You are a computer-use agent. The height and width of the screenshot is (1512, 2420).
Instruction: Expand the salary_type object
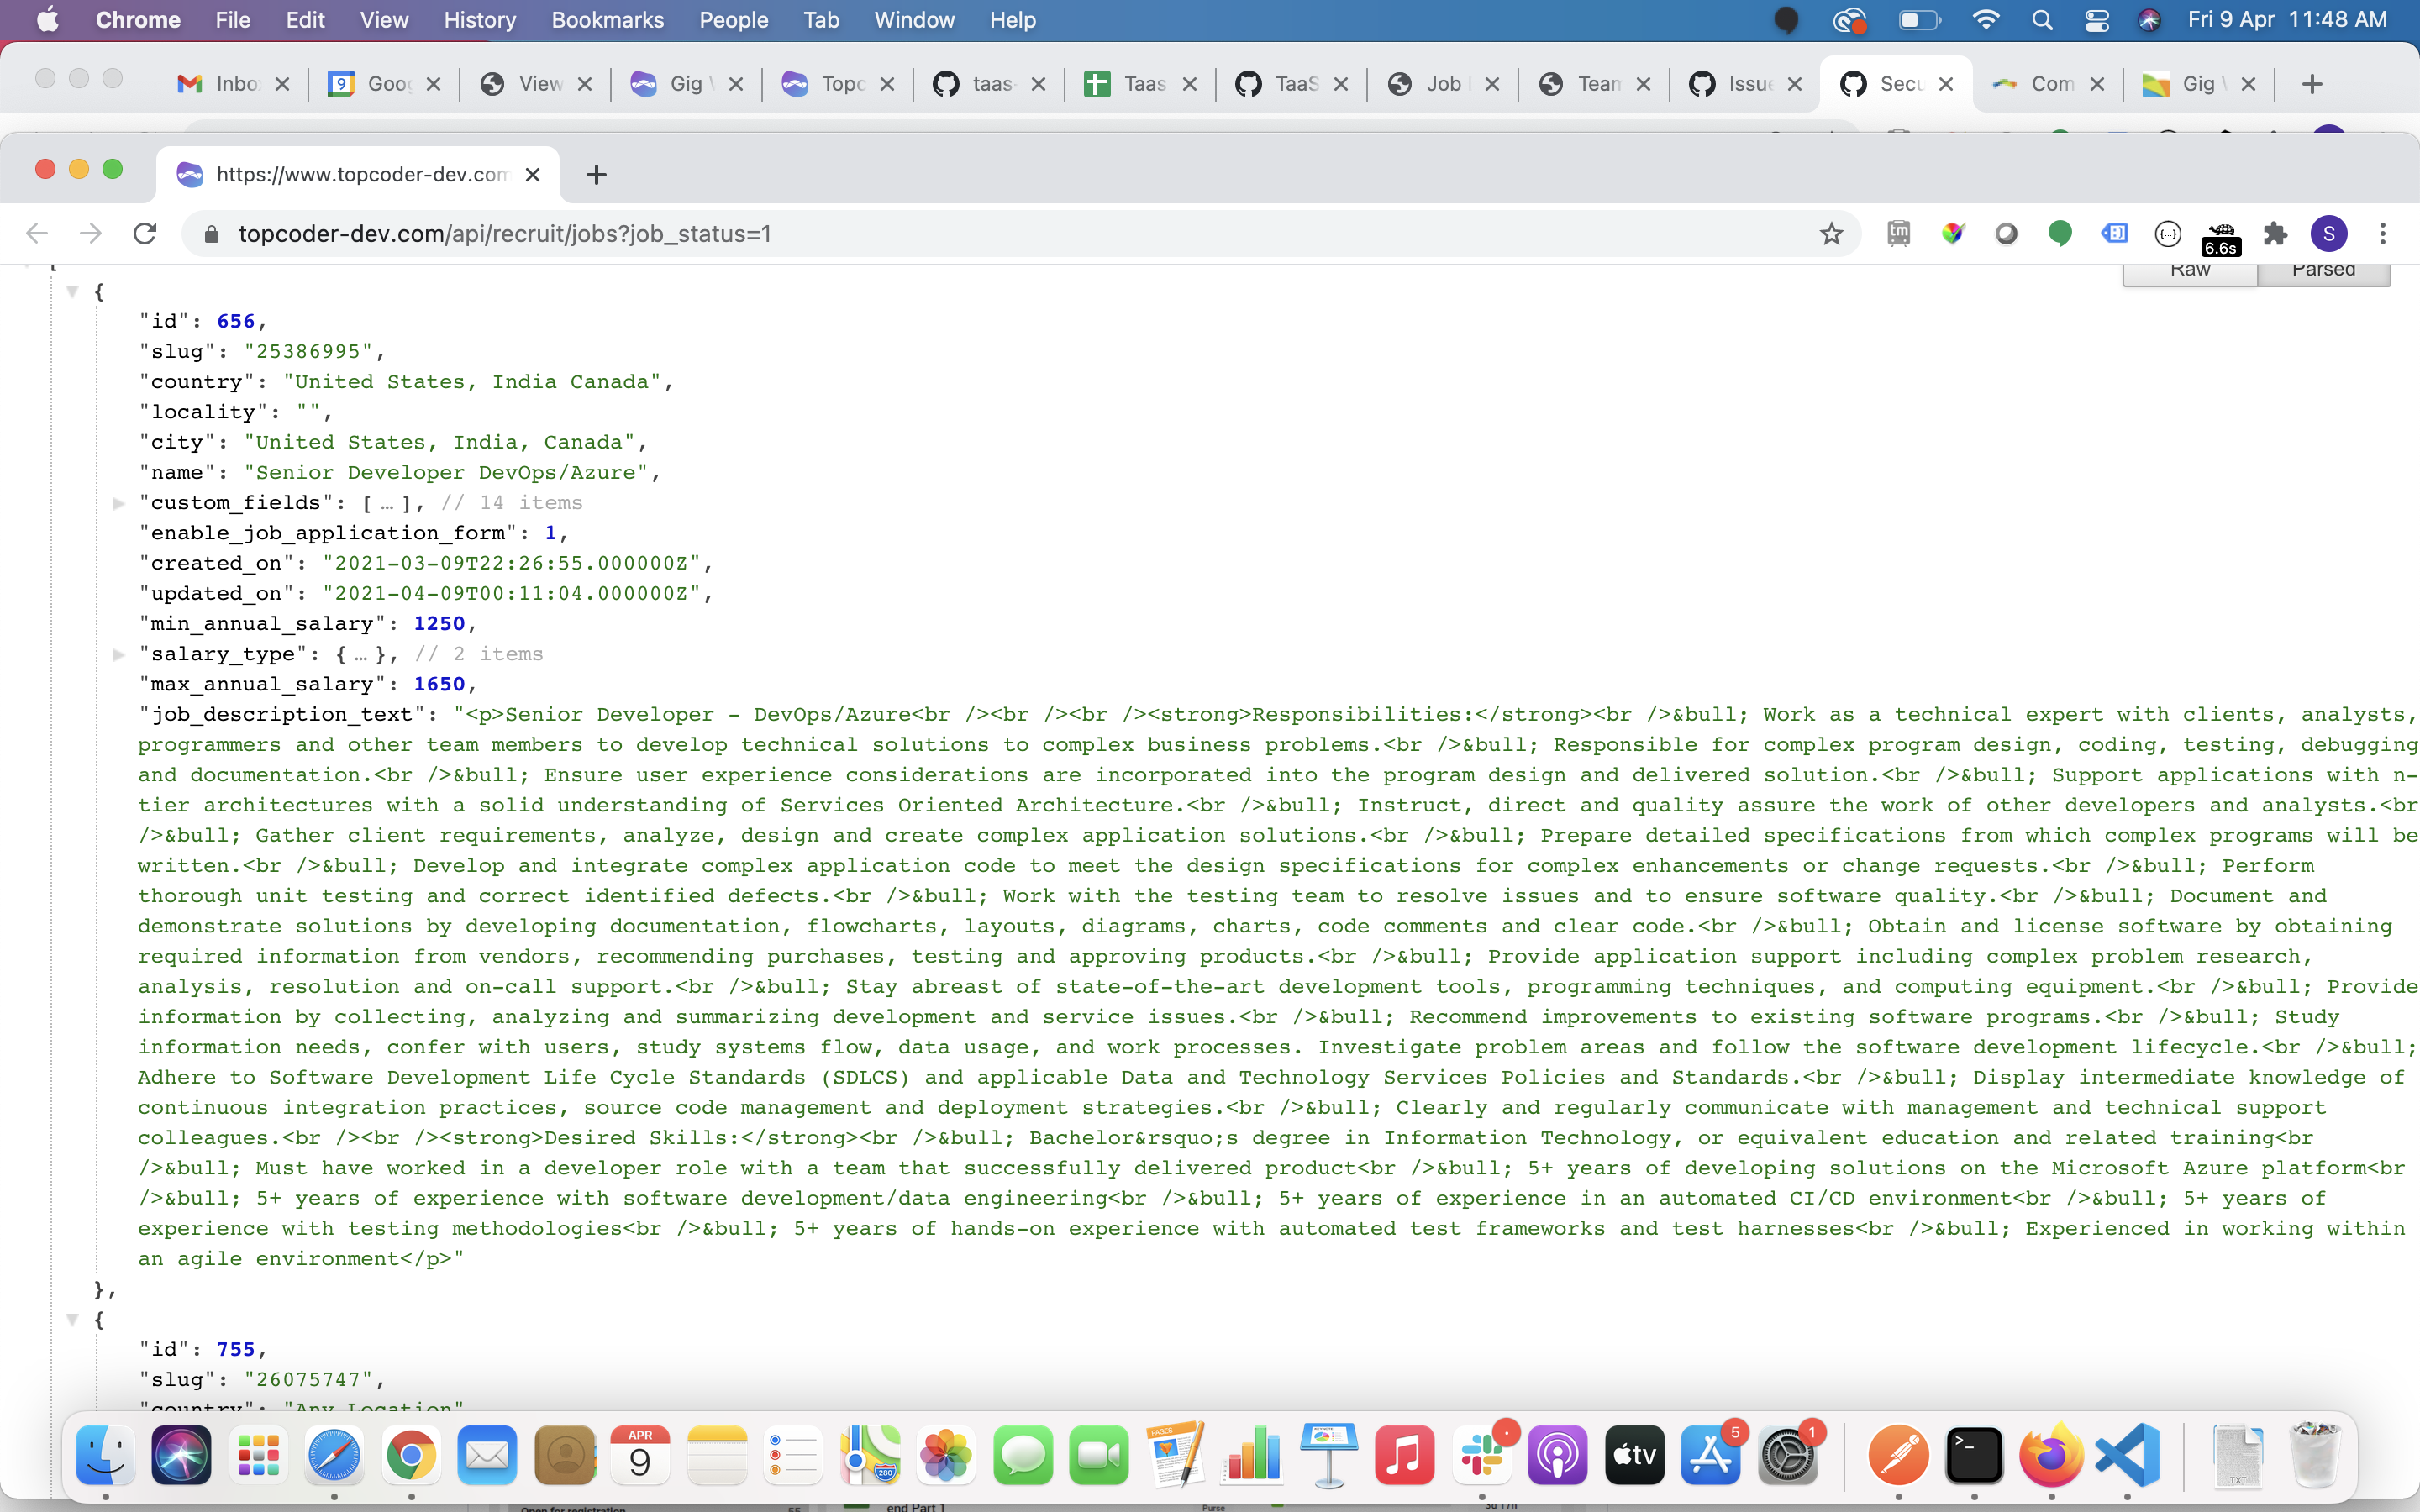[x=118, y=654]
